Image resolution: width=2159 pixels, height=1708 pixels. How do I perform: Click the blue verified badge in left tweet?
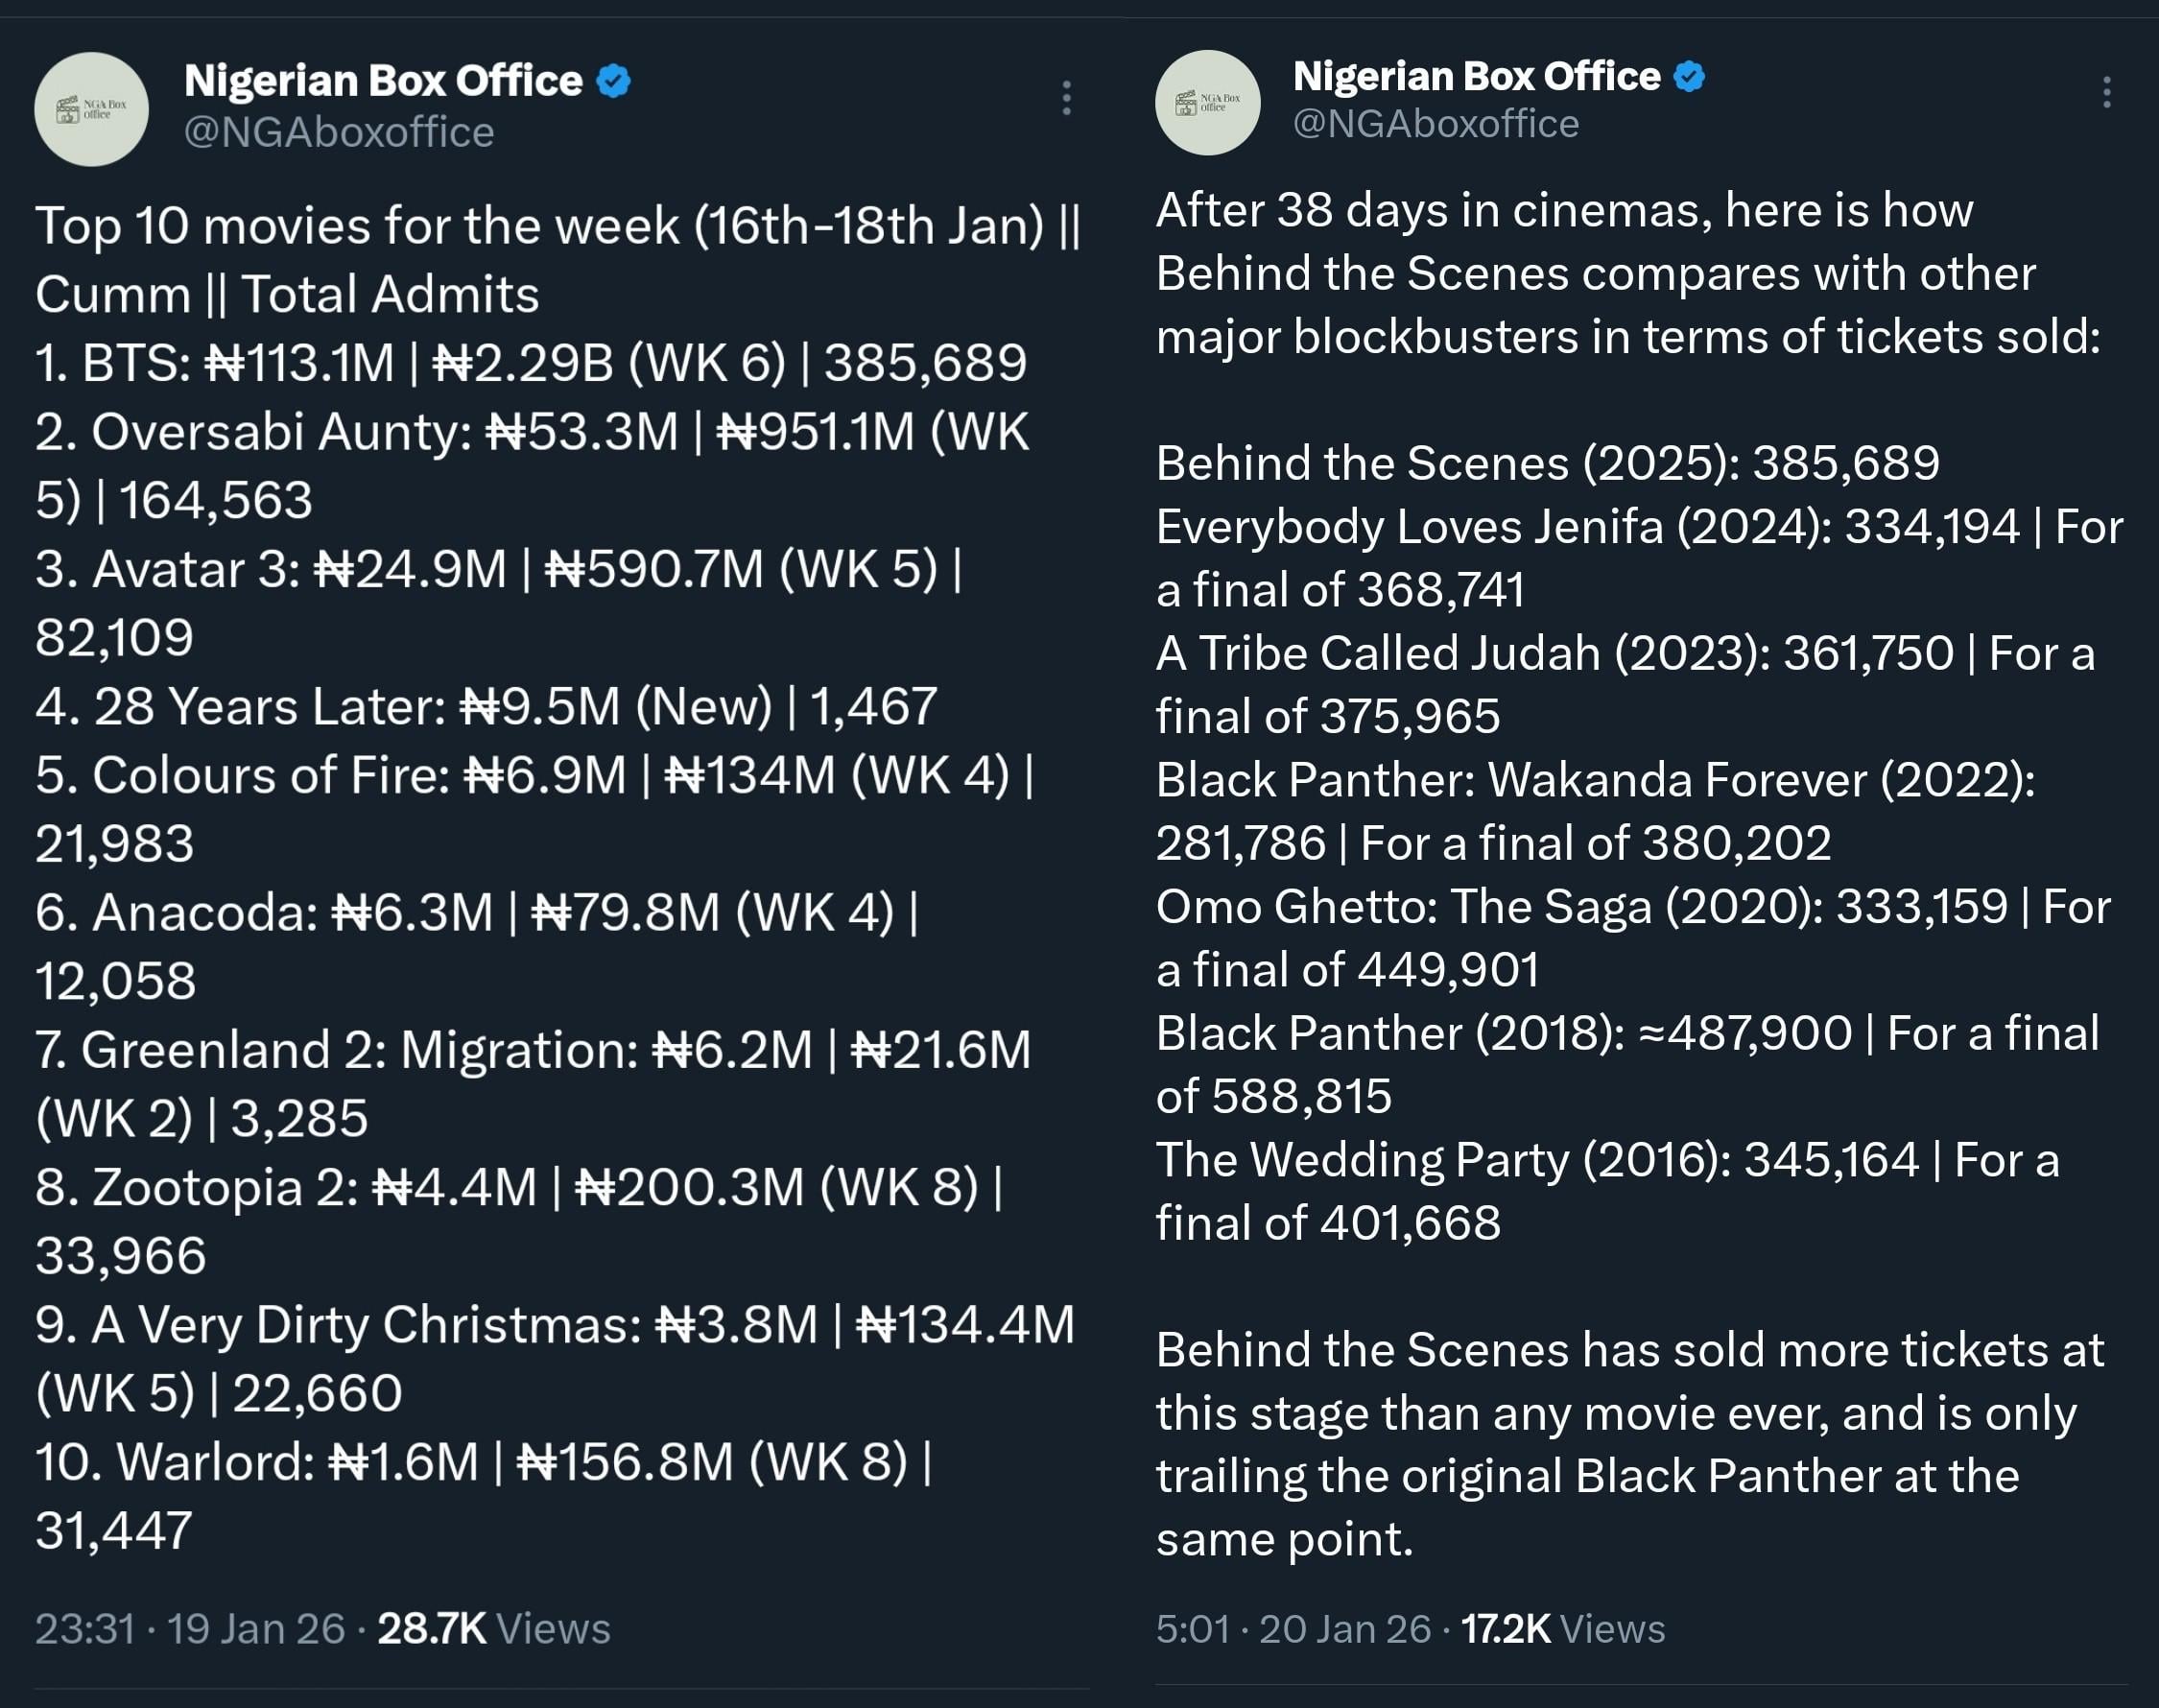click(x=613, y=81)
